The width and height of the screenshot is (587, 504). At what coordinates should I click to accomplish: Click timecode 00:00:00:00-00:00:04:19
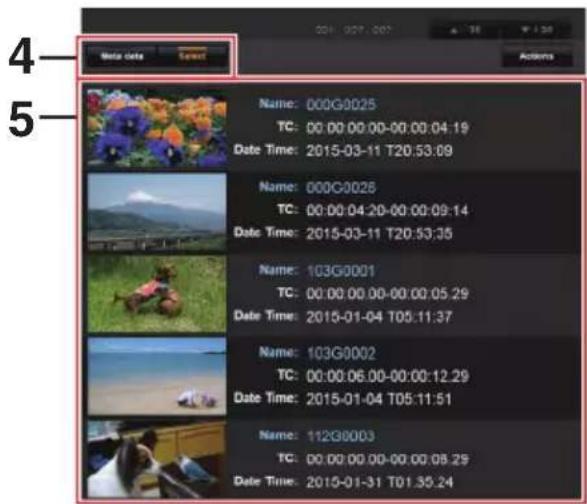pos(387,128)
